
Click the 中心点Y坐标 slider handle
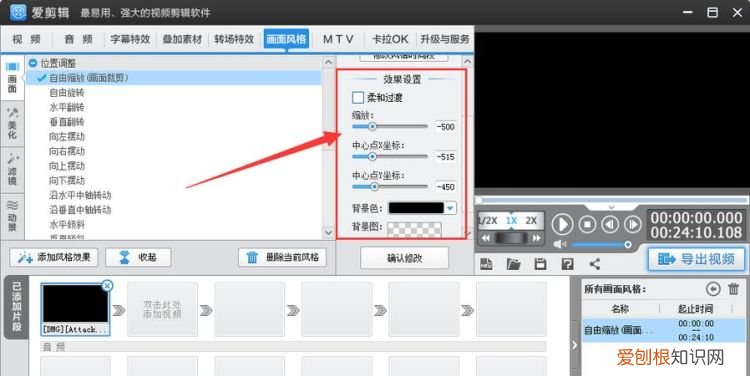(x=374, y=187)
